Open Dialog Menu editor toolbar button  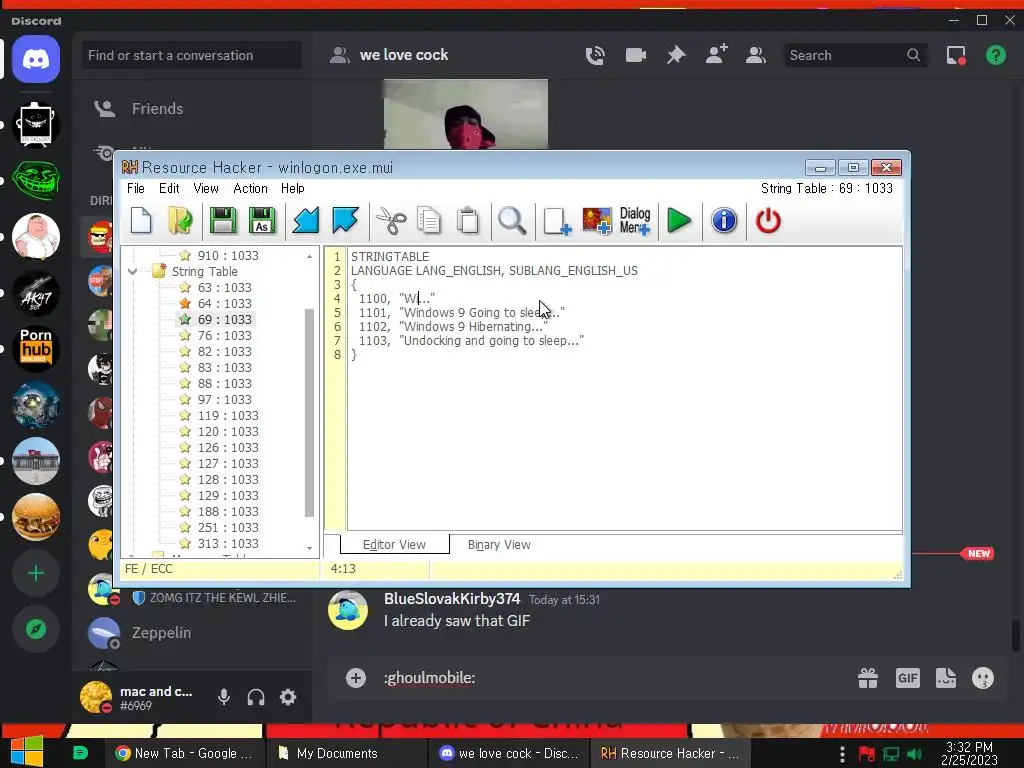click(x=635, y=221)
